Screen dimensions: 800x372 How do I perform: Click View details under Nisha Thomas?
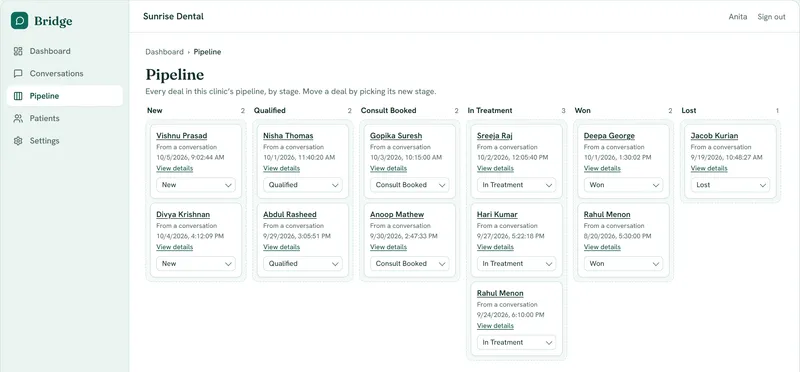click(282, 168)
